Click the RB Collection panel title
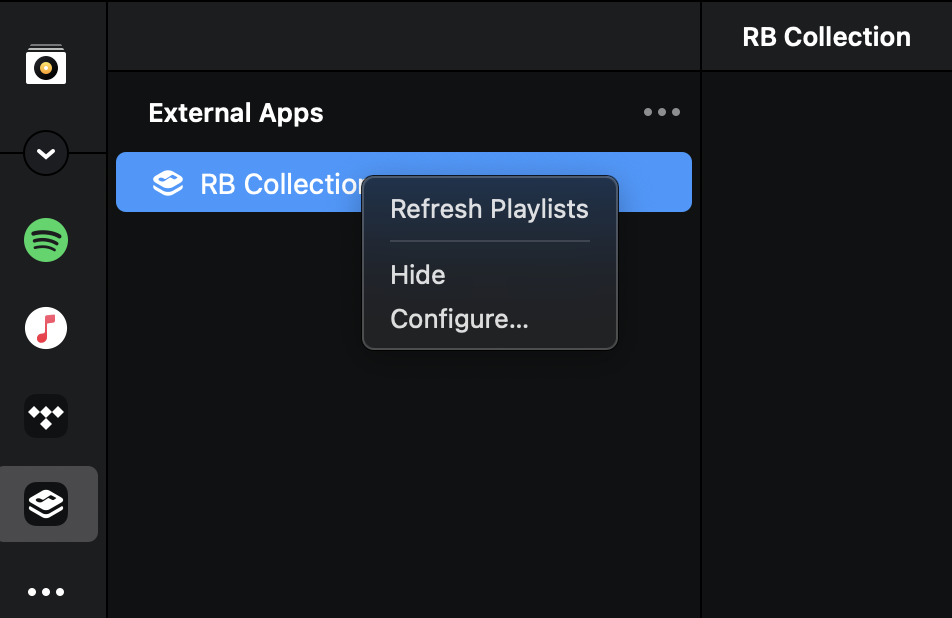Image resolution: width=952 pixels, height=618 pixels. click(826, 37)
